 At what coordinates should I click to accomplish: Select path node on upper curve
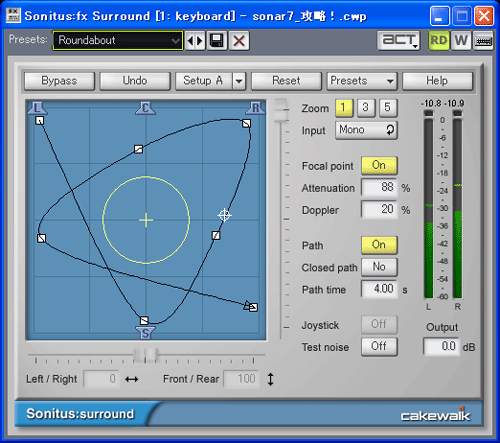(x=138, y=149)
